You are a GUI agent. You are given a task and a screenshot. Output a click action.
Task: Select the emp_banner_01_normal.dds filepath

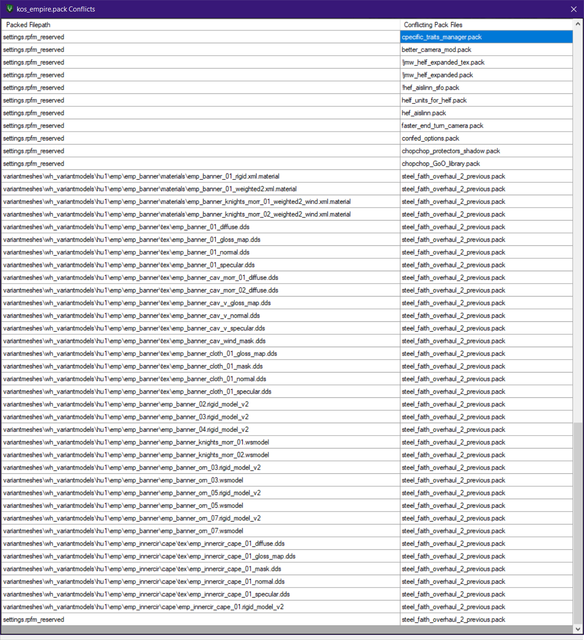200,252
